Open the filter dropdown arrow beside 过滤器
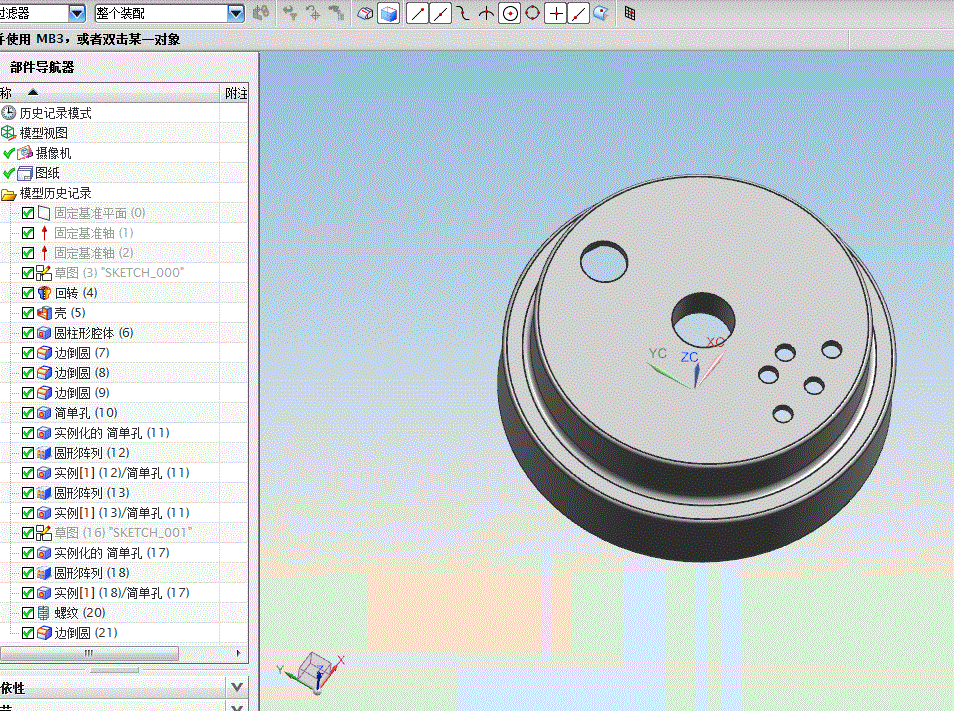Image resolution: width=954 pixels, height=711 pixels. [77, 13]
